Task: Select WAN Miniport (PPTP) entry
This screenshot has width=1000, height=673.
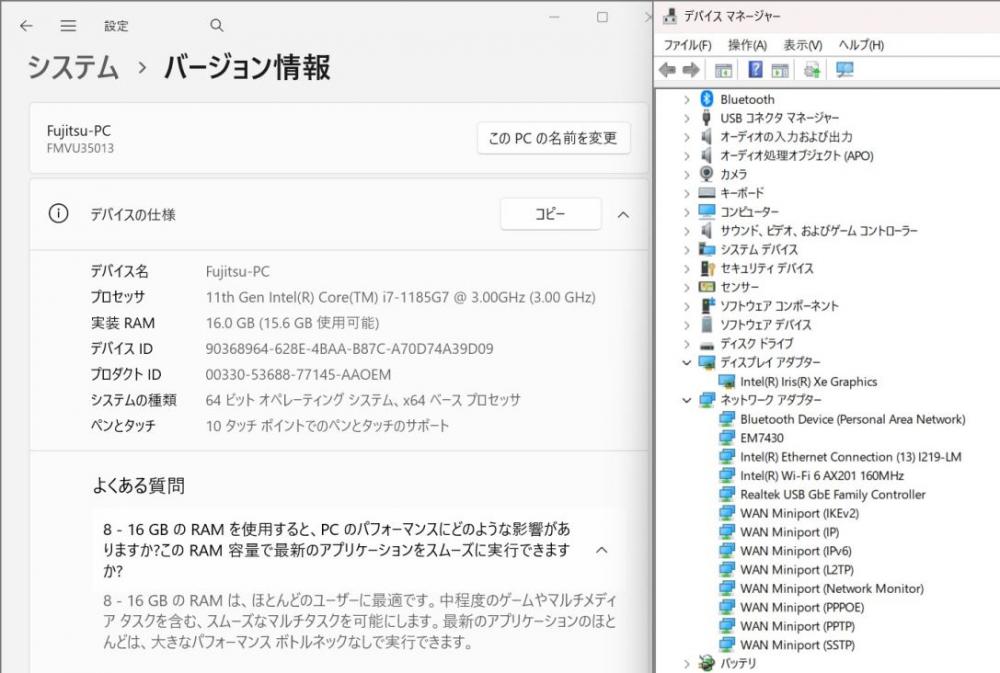Action: [x=797, y=626]
